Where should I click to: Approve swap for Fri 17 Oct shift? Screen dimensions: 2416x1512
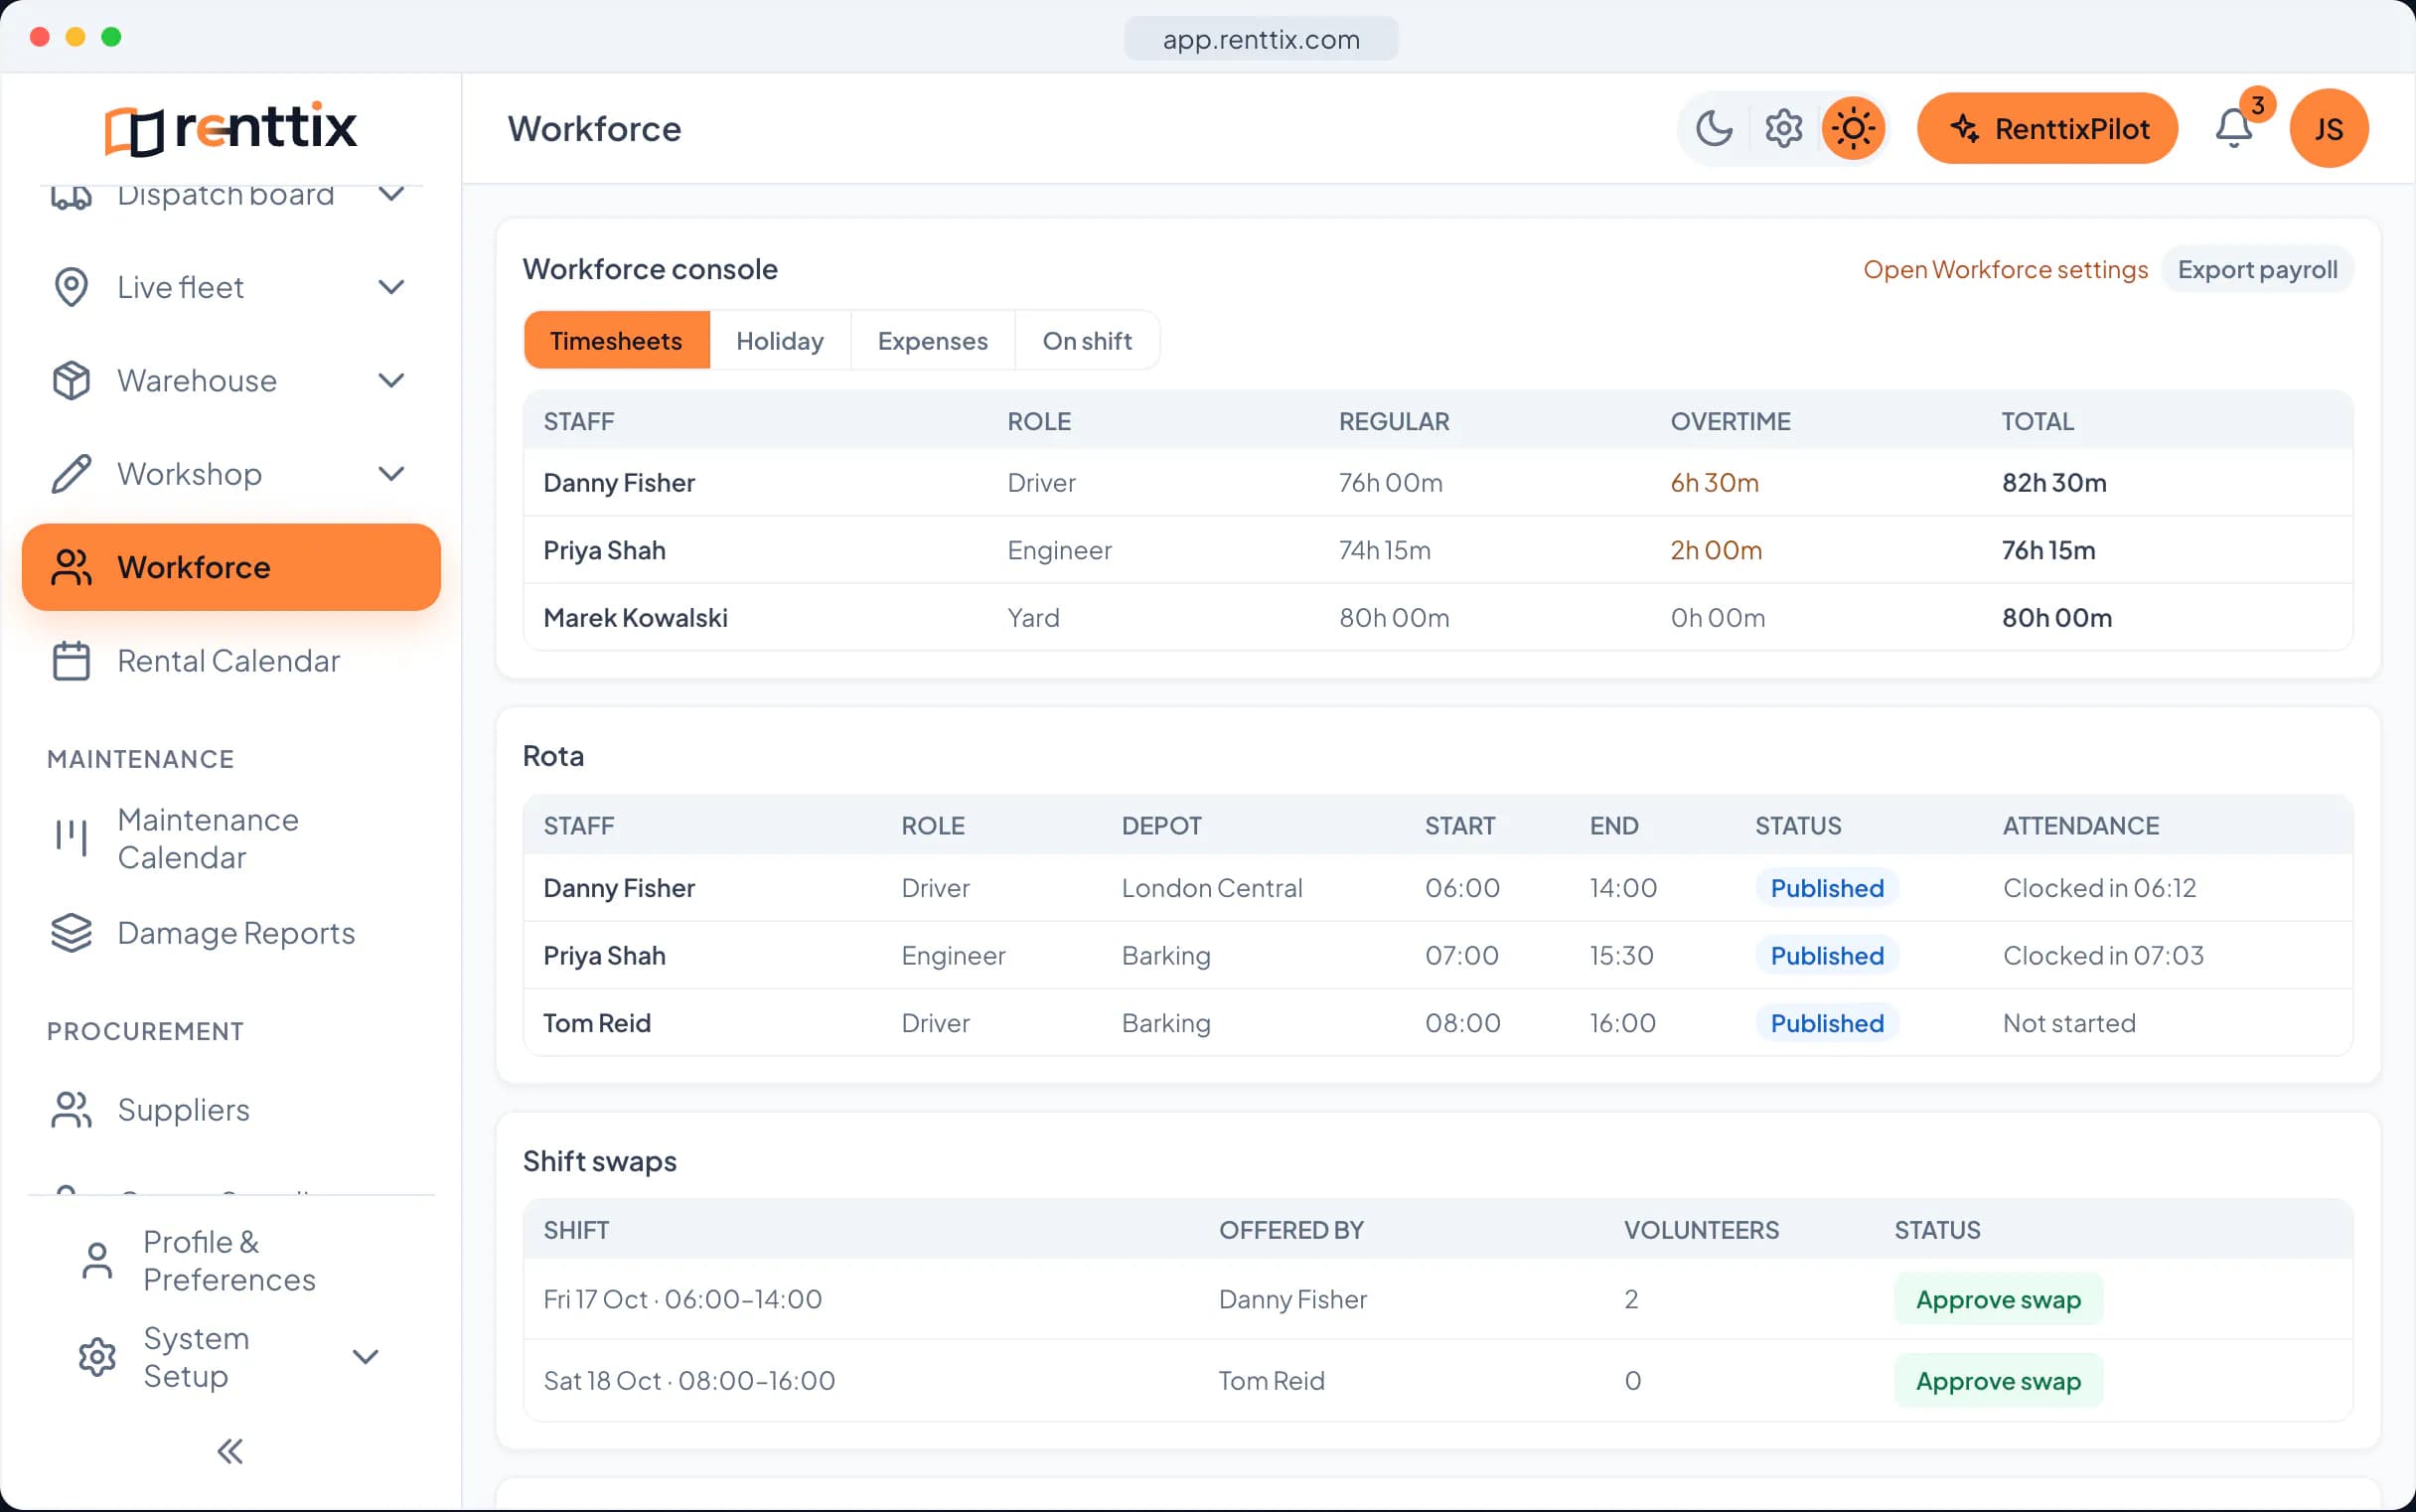click(1998, 1299)
